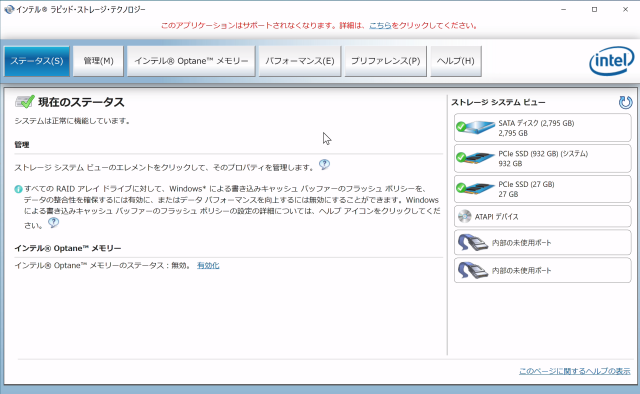Open the インテル Optane メモリー tab
The image size is (640, 394).
tap(191, 61)
